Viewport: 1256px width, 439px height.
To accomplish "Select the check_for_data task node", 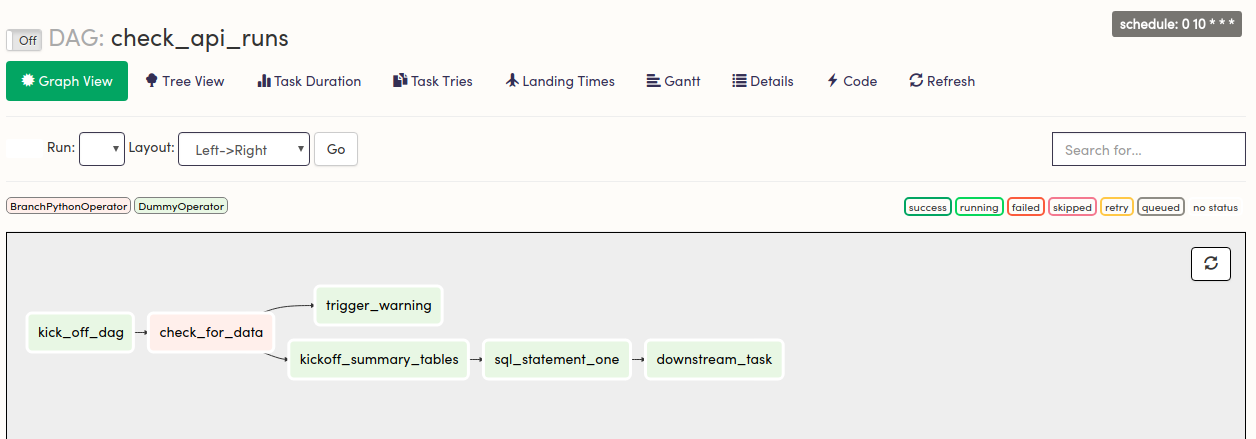I will point(211,332).
